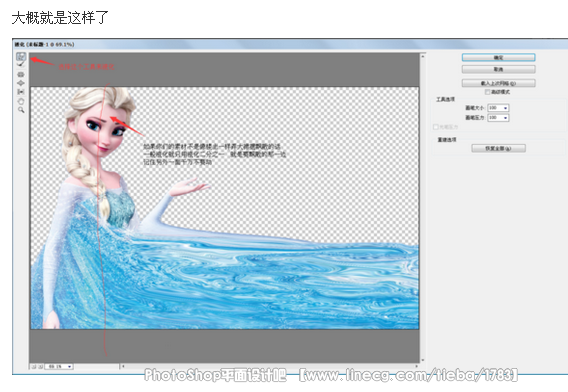Click the 大概就是这样了 heading text
This screenshot has width=568, height=392.
tap(60, 17)
